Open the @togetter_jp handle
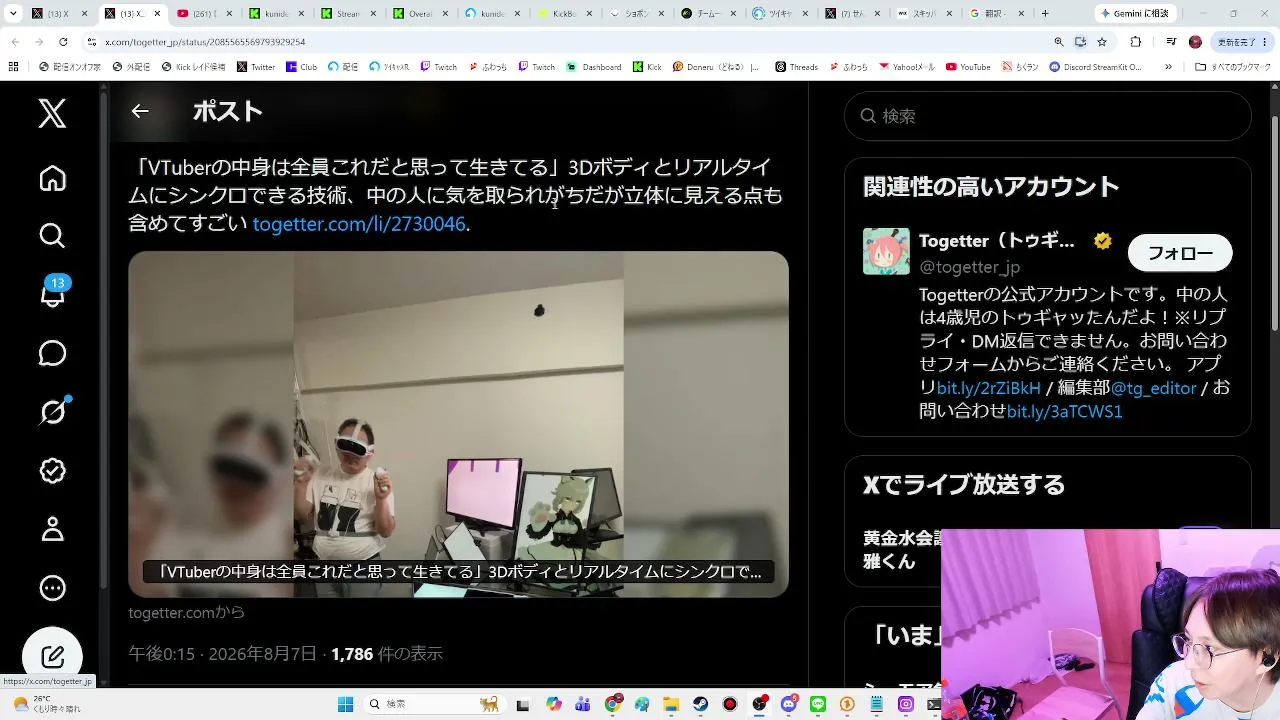The image size is (1280, 720). click(x=969, y=267)
